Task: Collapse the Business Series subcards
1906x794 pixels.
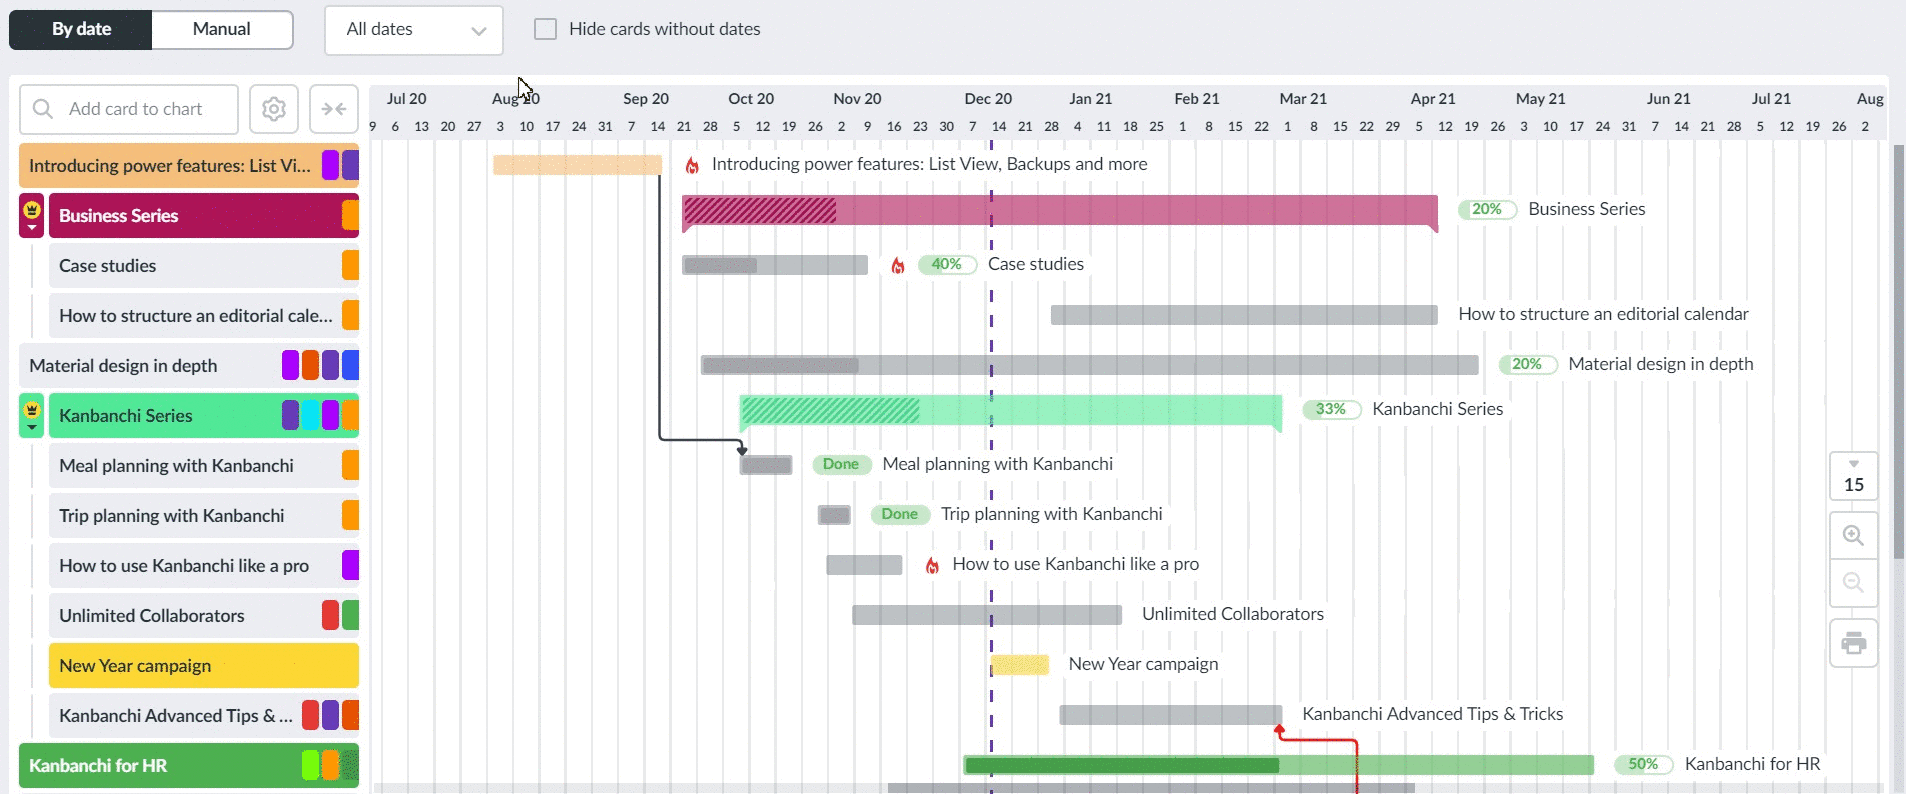Action: pyautogui.click(x=32, y=228)
